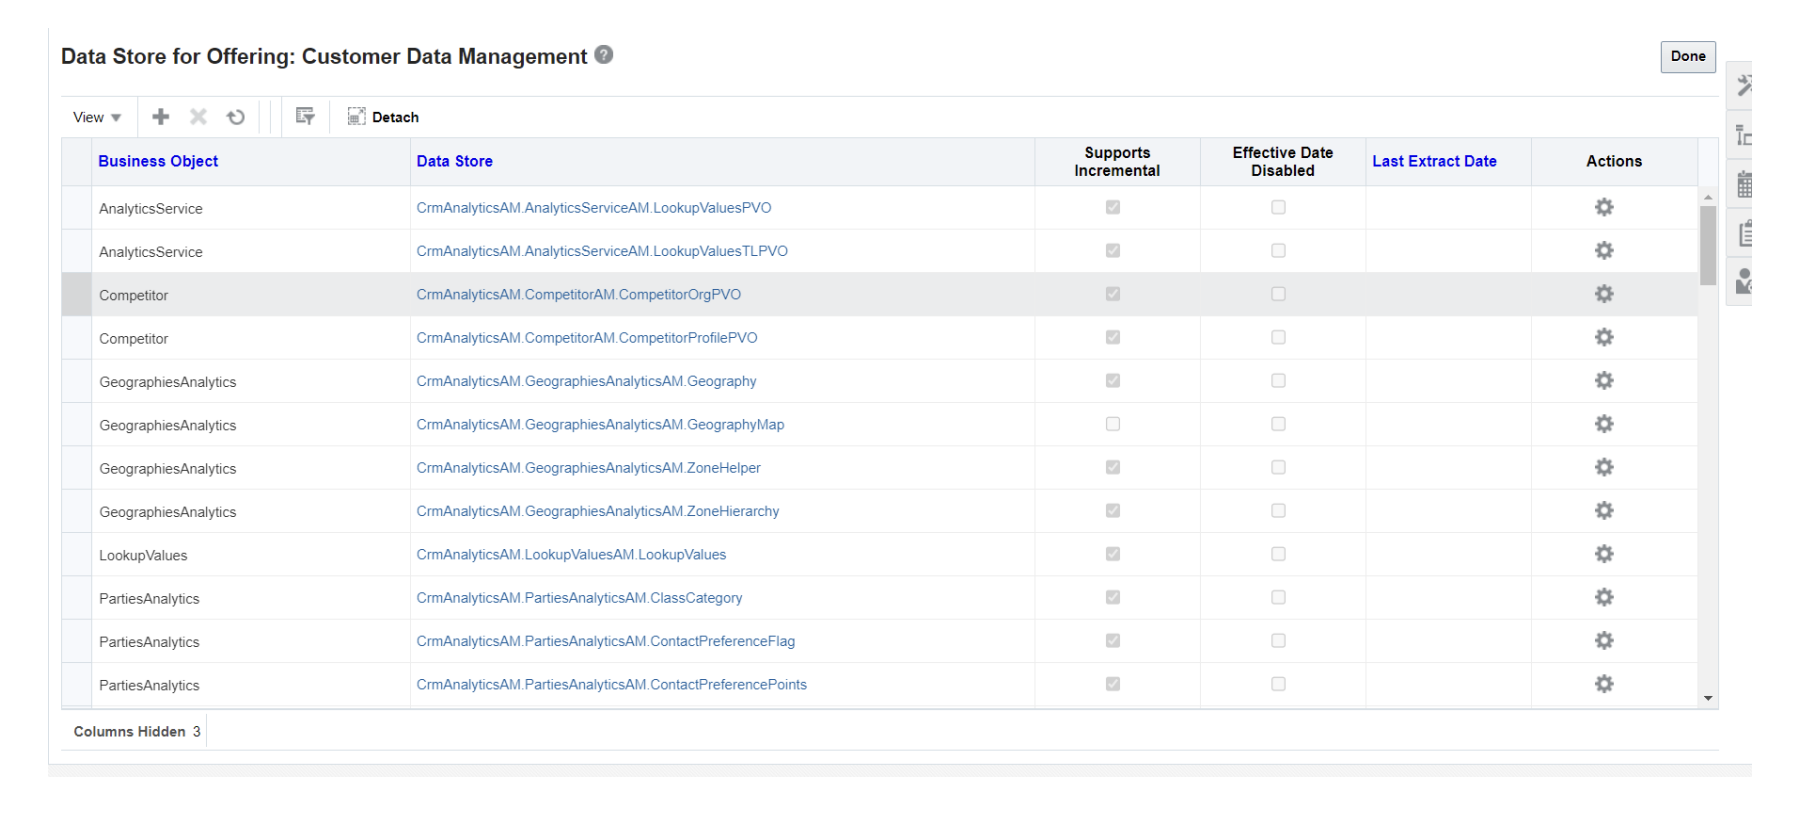1802x818 pixels.
Task: Open actions gear for ClassCategory row
Action: point(1604,597)
